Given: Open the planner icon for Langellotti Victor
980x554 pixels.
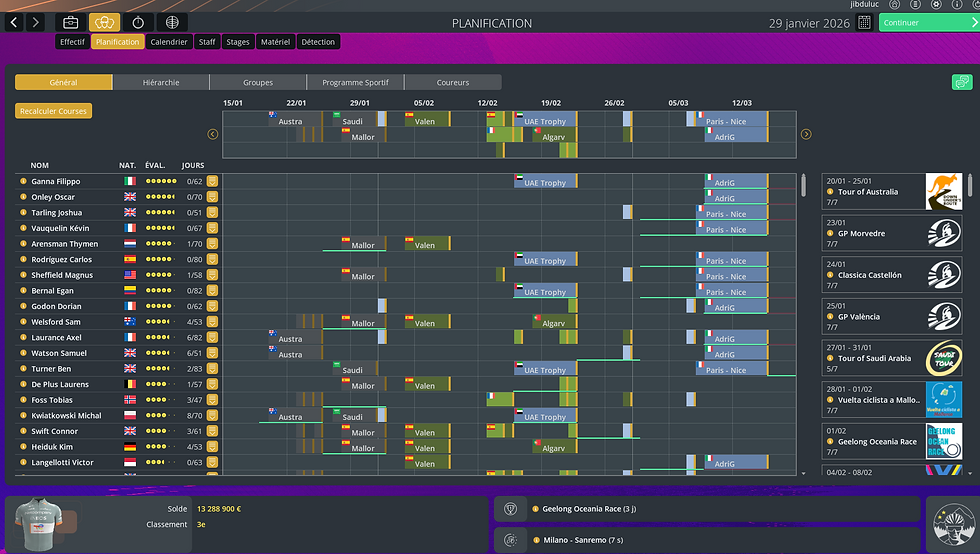Looking at the screenshot, I should pyautogui.click(x=212, y=463).
